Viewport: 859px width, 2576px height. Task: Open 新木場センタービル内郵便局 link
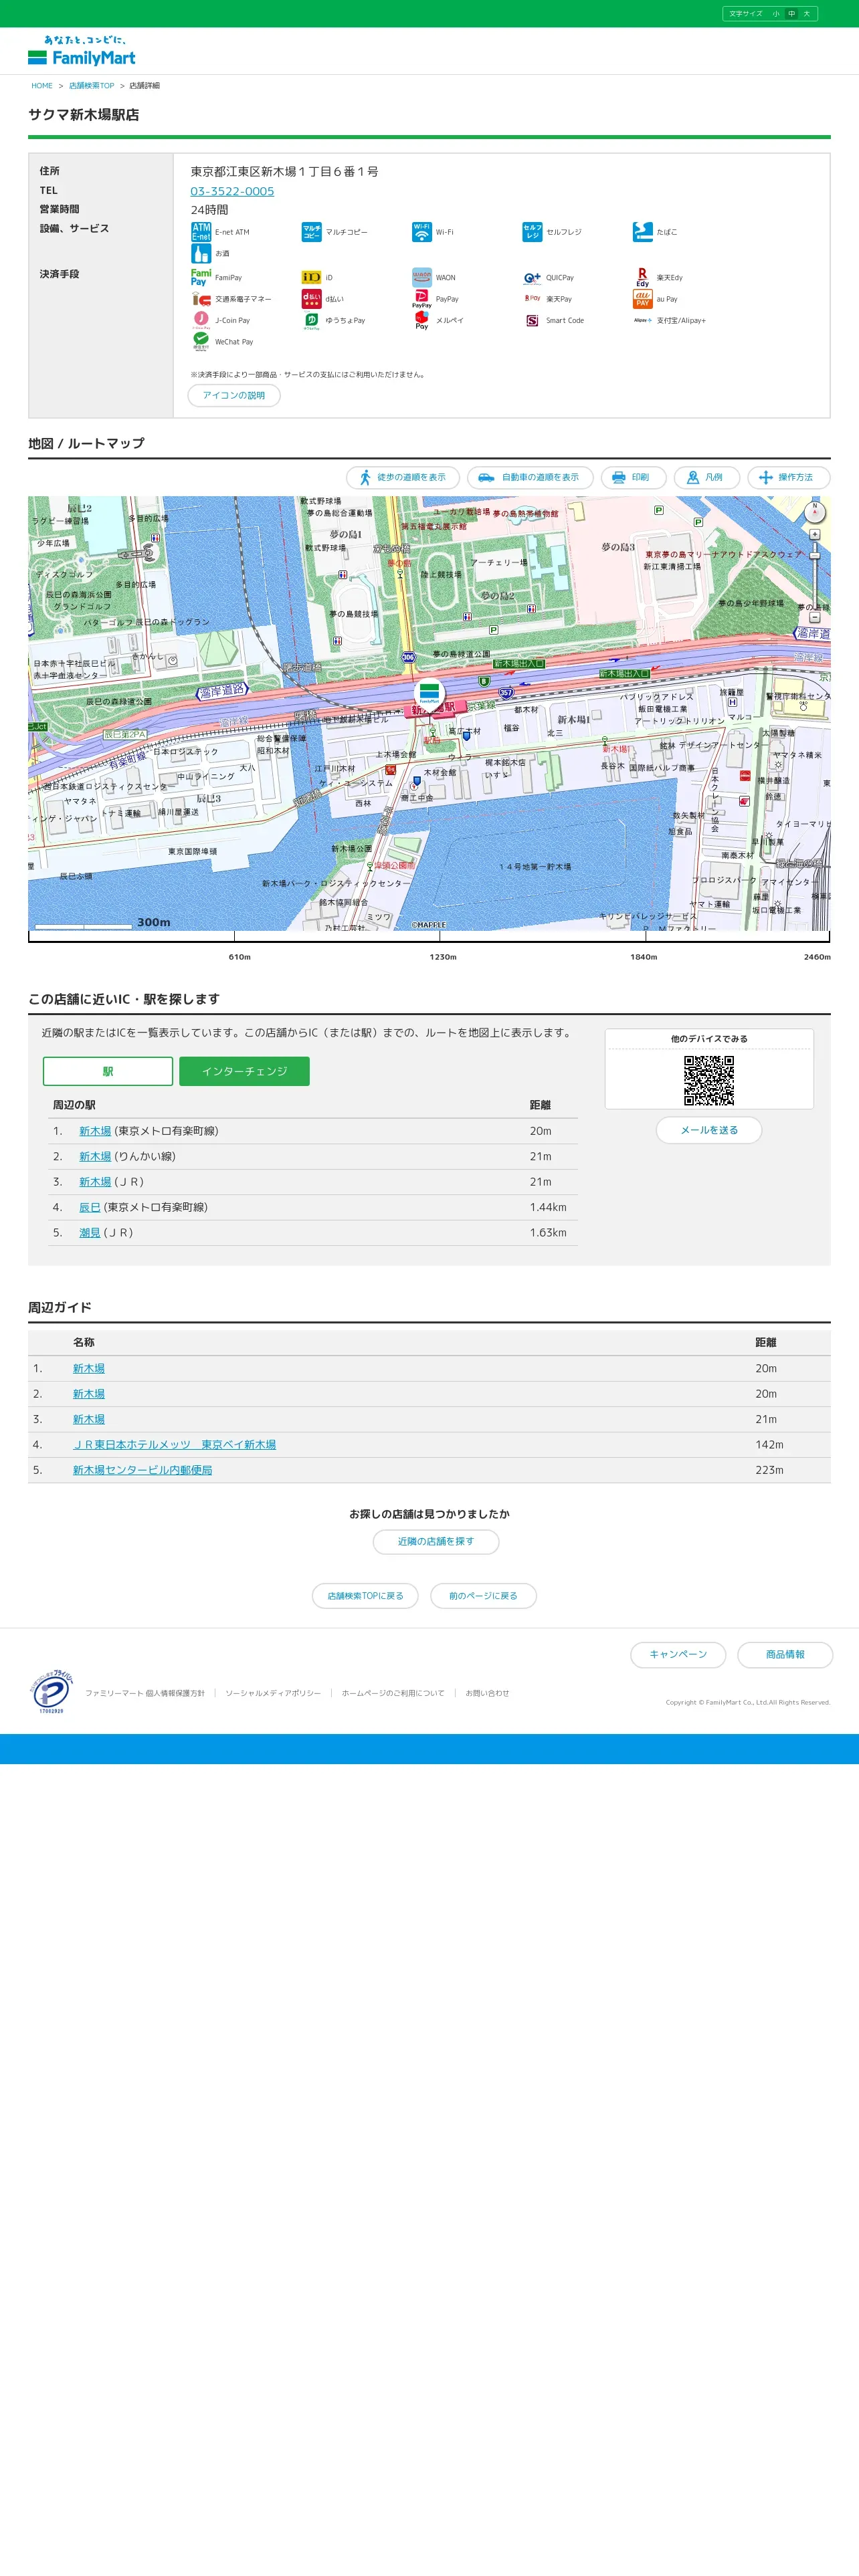tap(142, 1470)
